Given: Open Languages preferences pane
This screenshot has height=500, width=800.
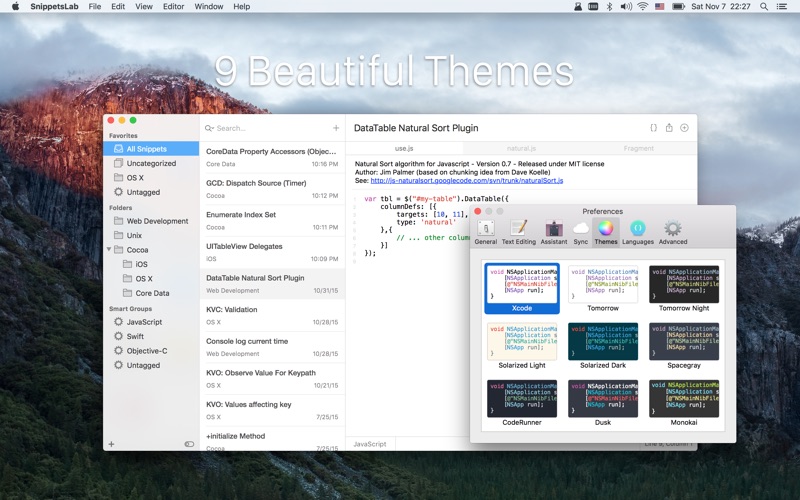Looking at the screenshot, I should 638,232.
